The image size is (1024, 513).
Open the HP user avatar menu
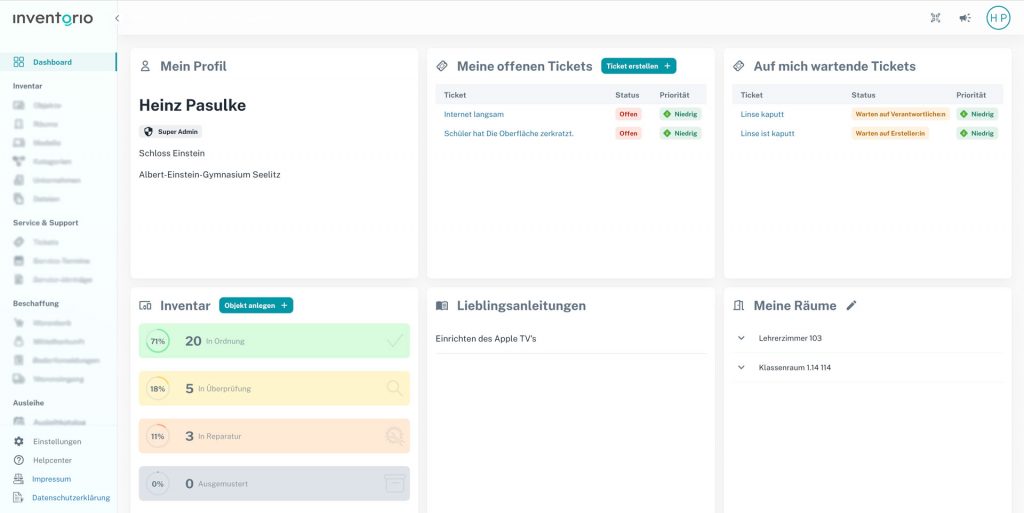pyautogui.click(x=998, y=18)
